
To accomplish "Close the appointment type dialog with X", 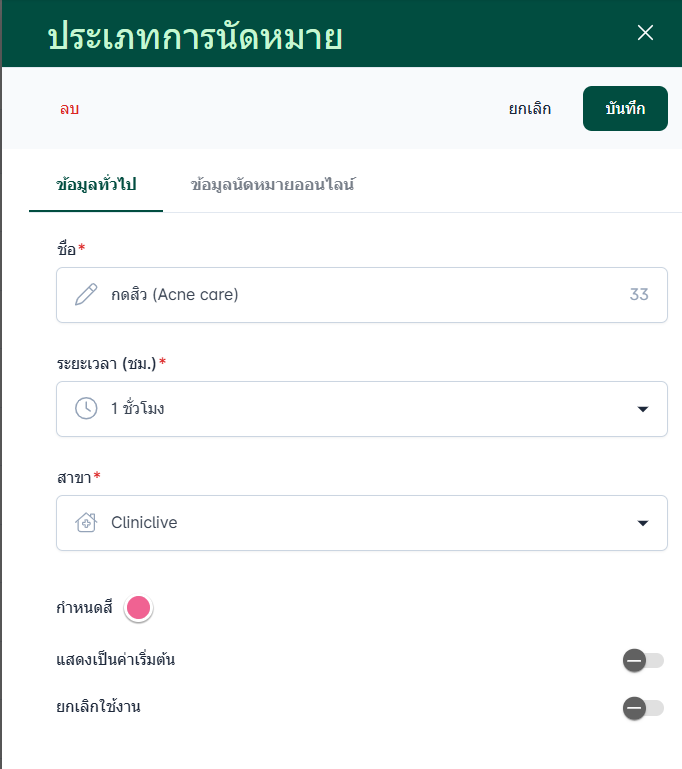I will point(645,33).
